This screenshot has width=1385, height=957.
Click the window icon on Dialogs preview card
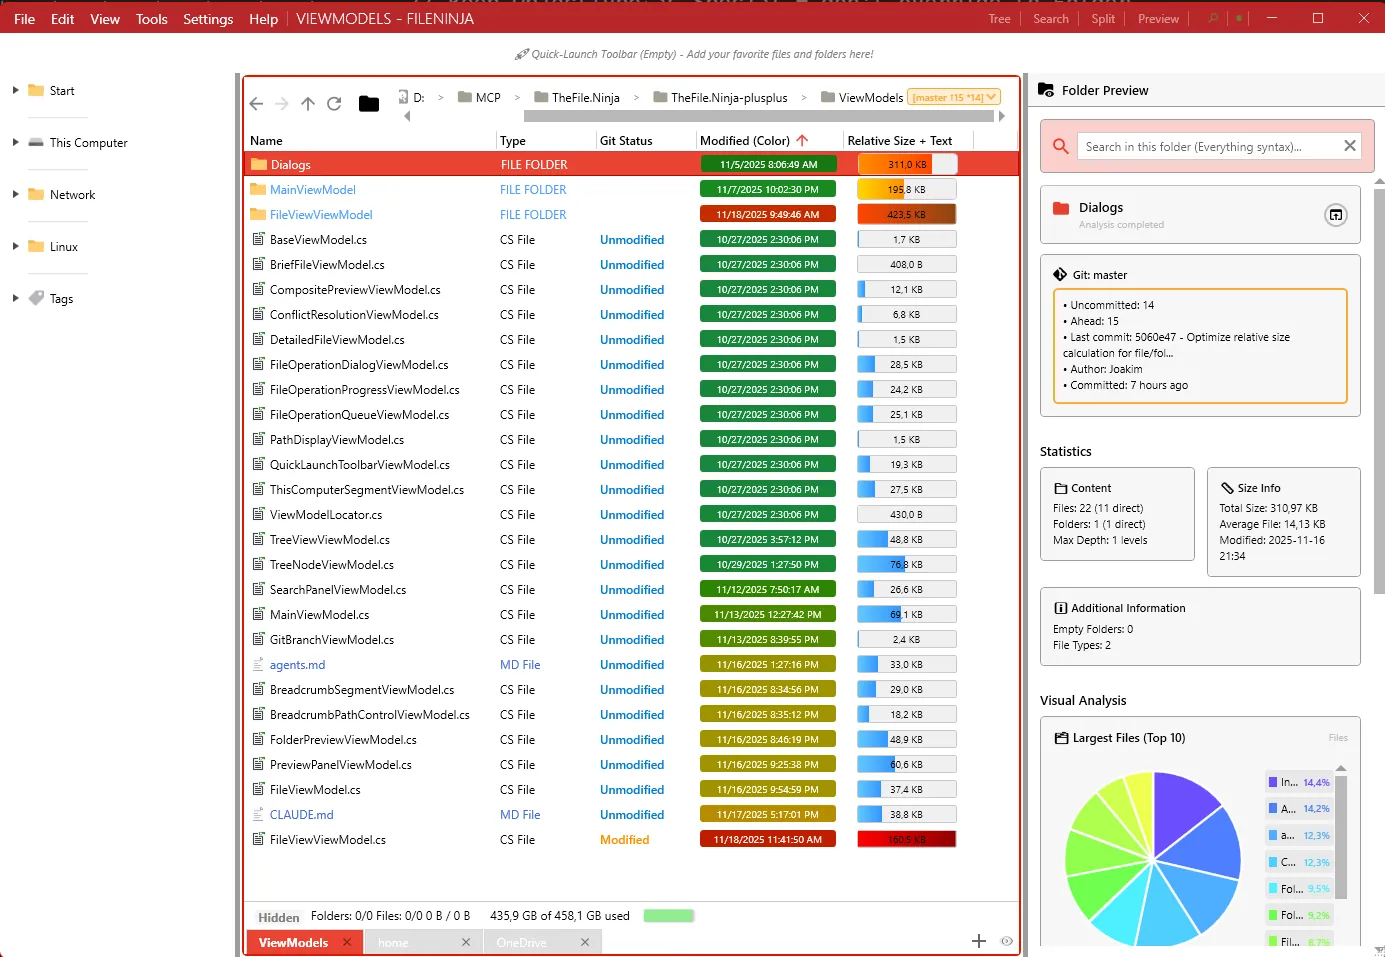tap(1336, 215)
